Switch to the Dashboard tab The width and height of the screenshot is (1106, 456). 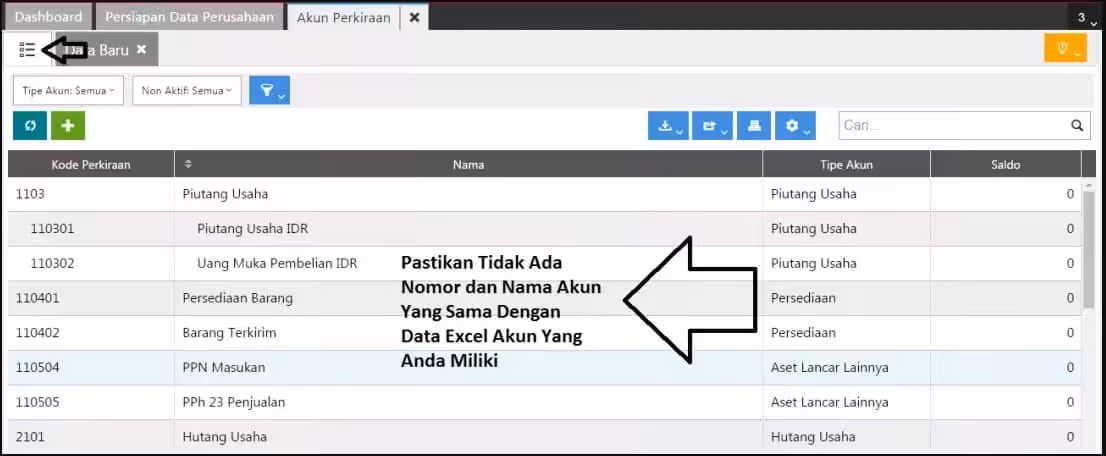pyautogui.click(x=49, y=17)
